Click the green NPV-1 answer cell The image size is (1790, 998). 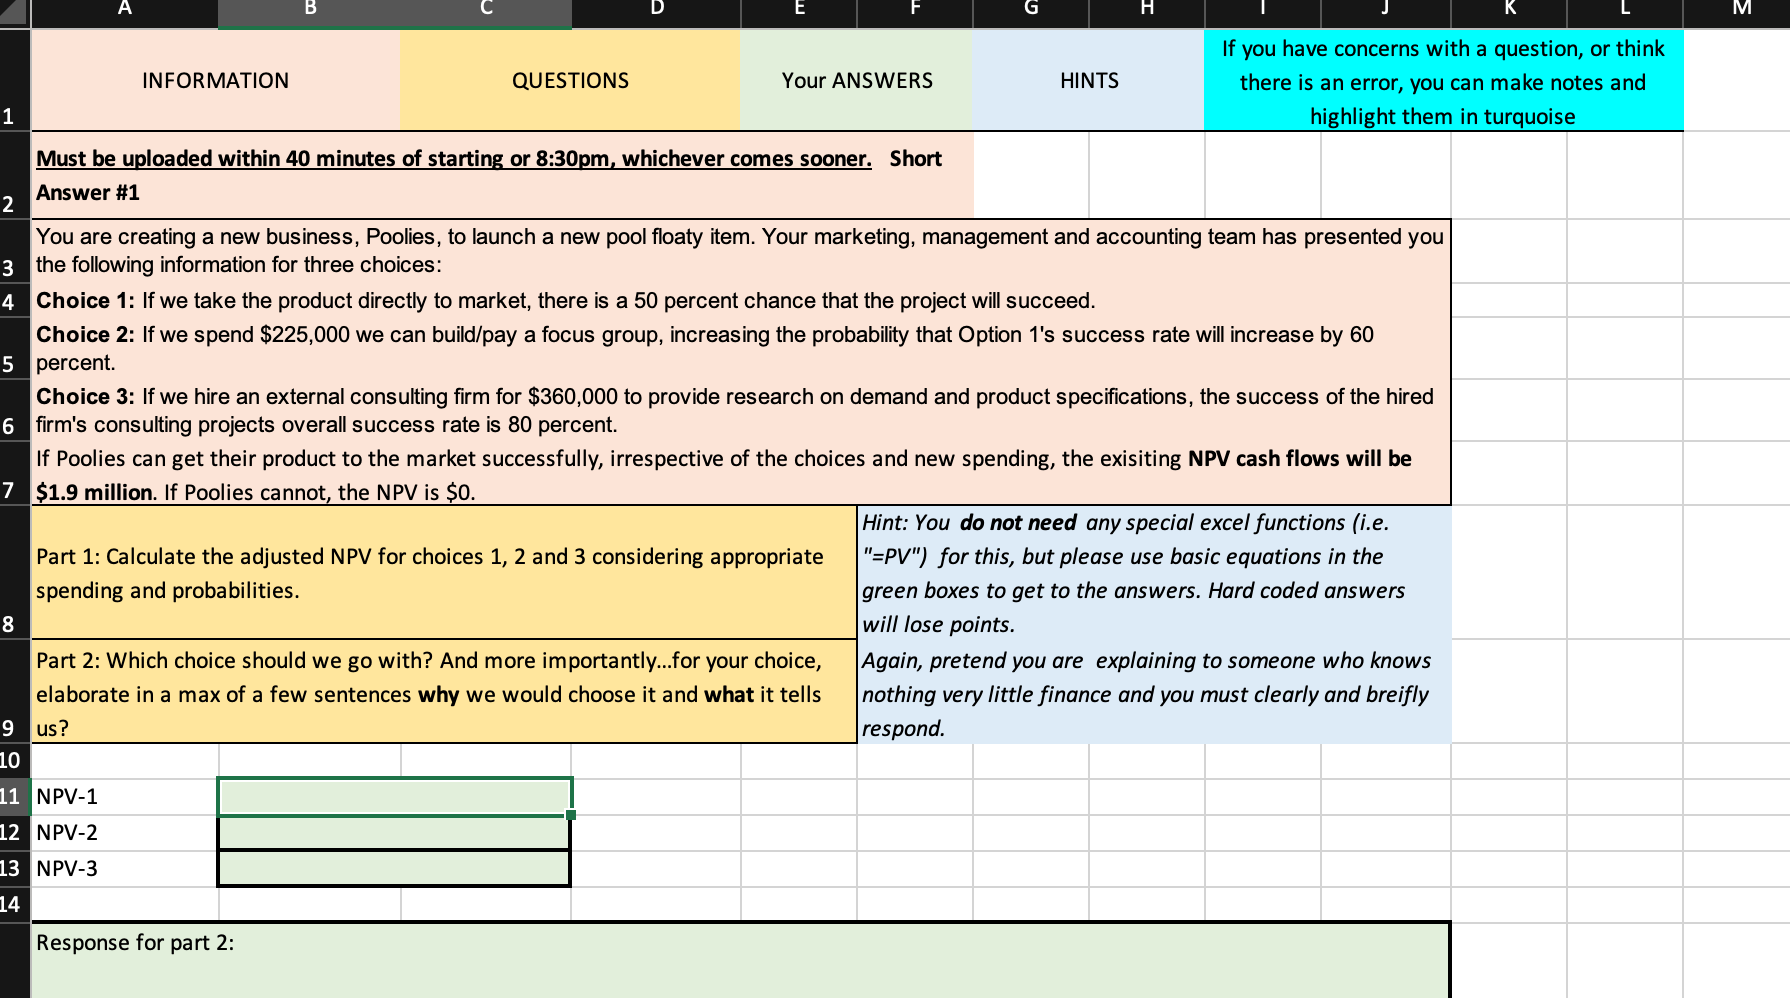tap(395, 796)
